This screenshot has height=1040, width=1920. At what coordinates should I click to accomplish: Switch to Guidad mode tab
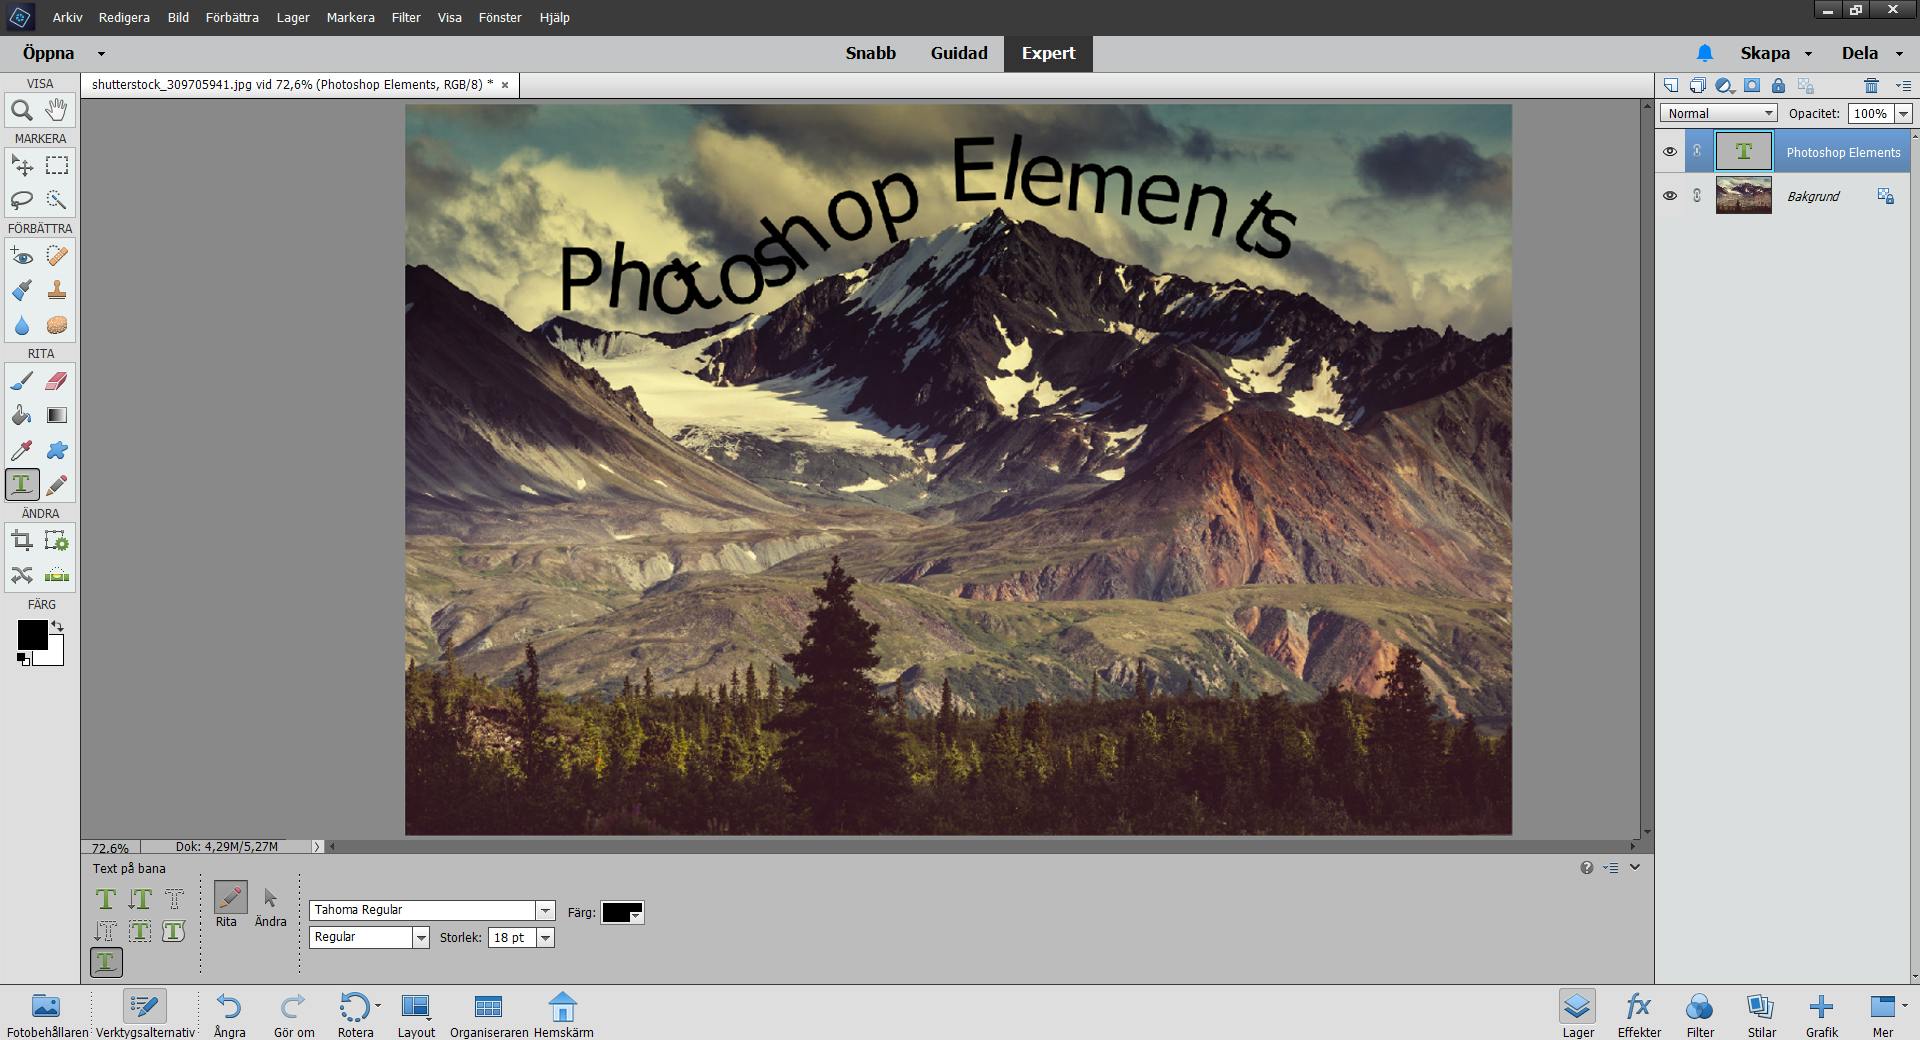point(959,53)
